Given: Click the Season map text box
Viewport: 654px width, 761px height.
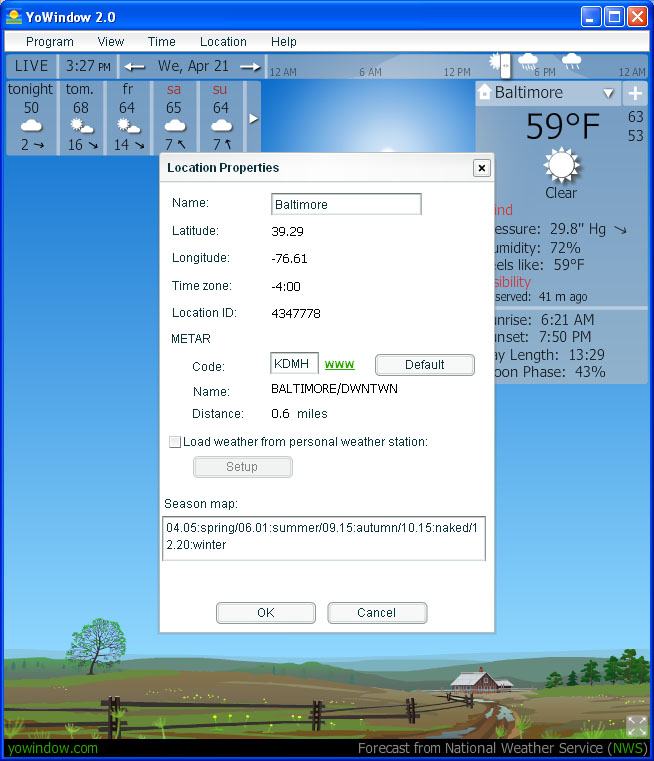Looking at the screenshot, I should pyautogui.click(x=324, y=538).
